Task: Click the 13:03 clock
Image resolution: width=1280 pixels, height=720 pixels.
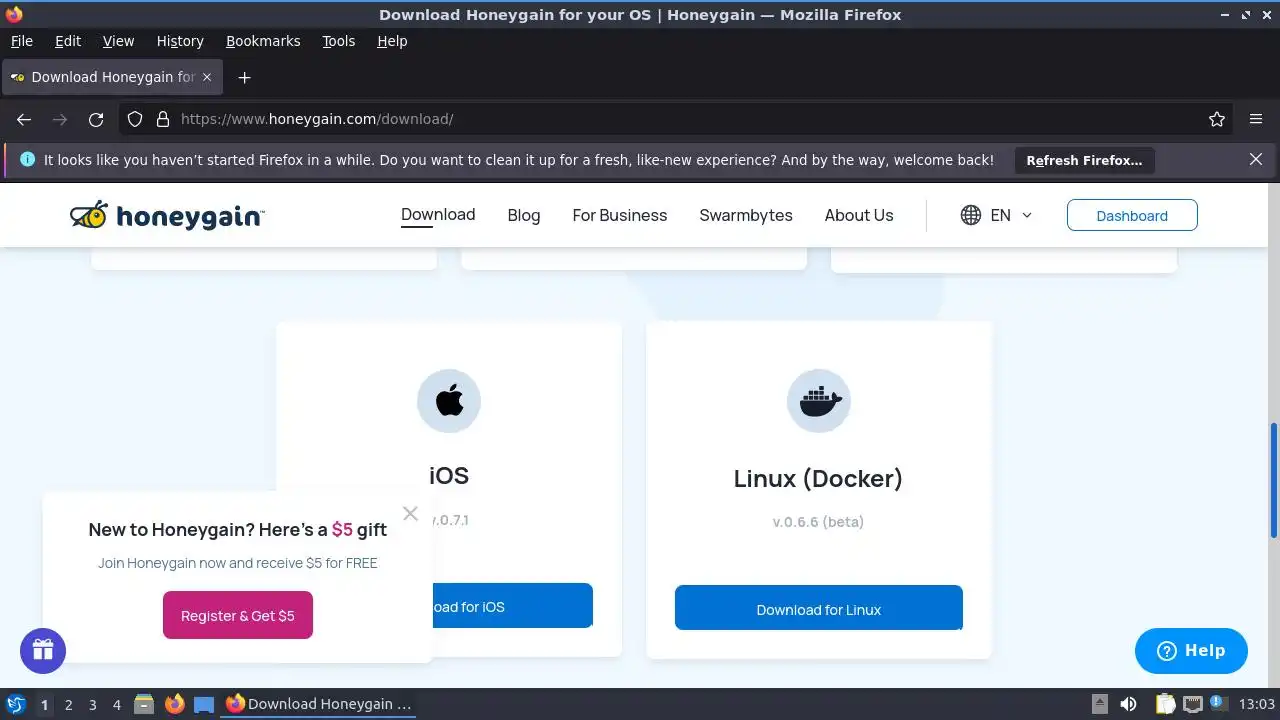Action: [1256, 704]
